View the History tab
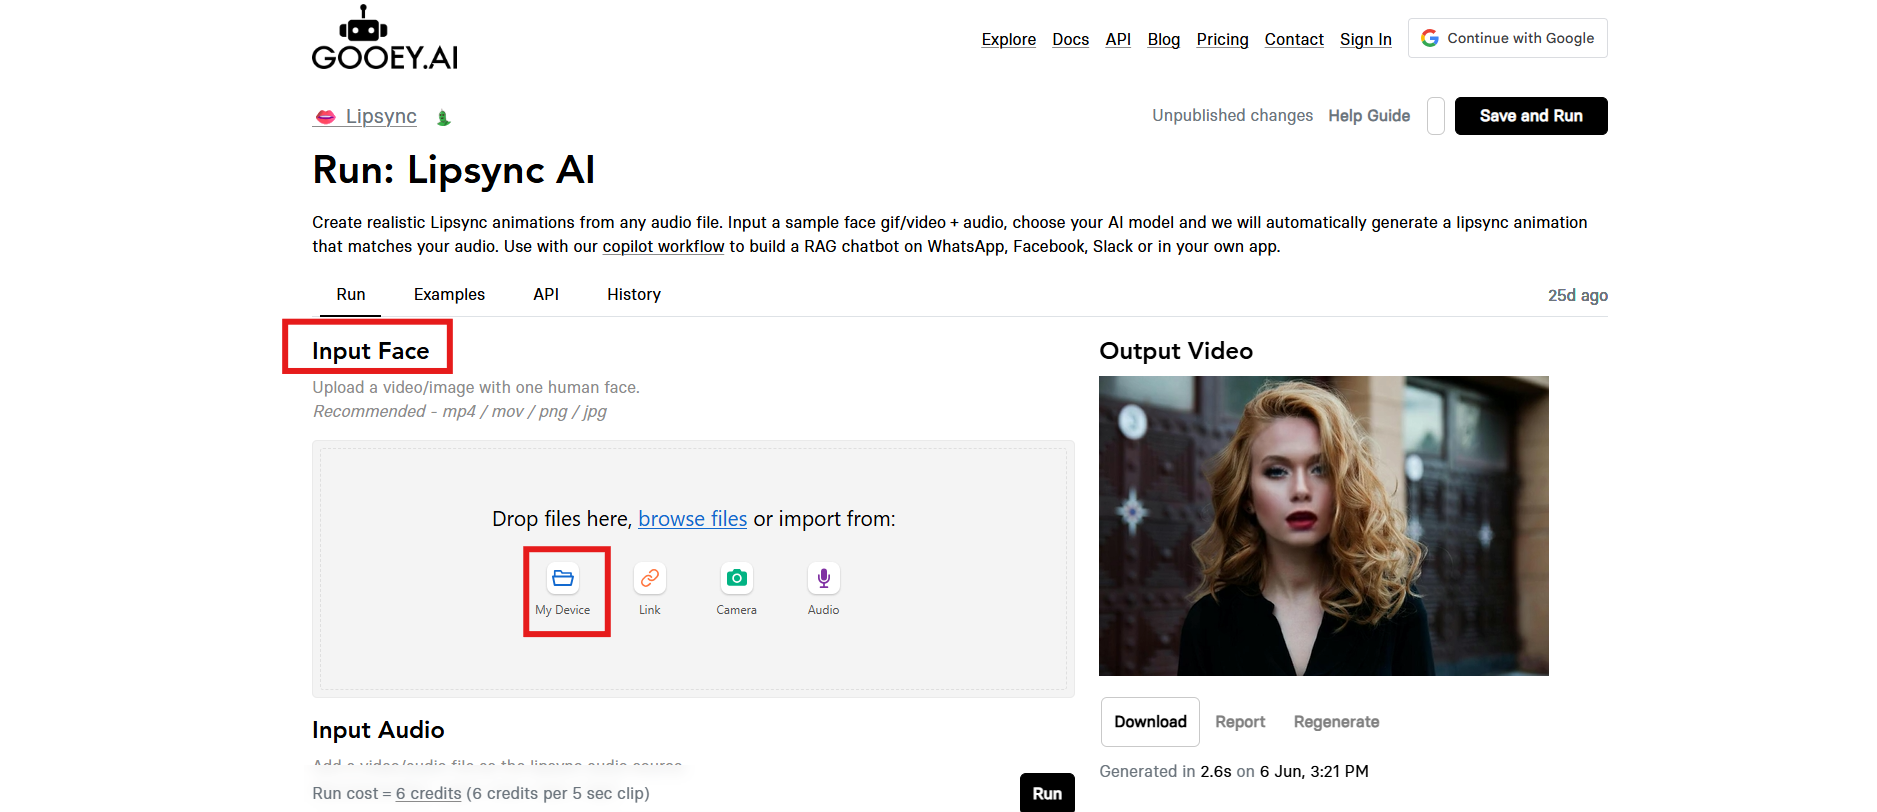 click(x=634, y=295)
